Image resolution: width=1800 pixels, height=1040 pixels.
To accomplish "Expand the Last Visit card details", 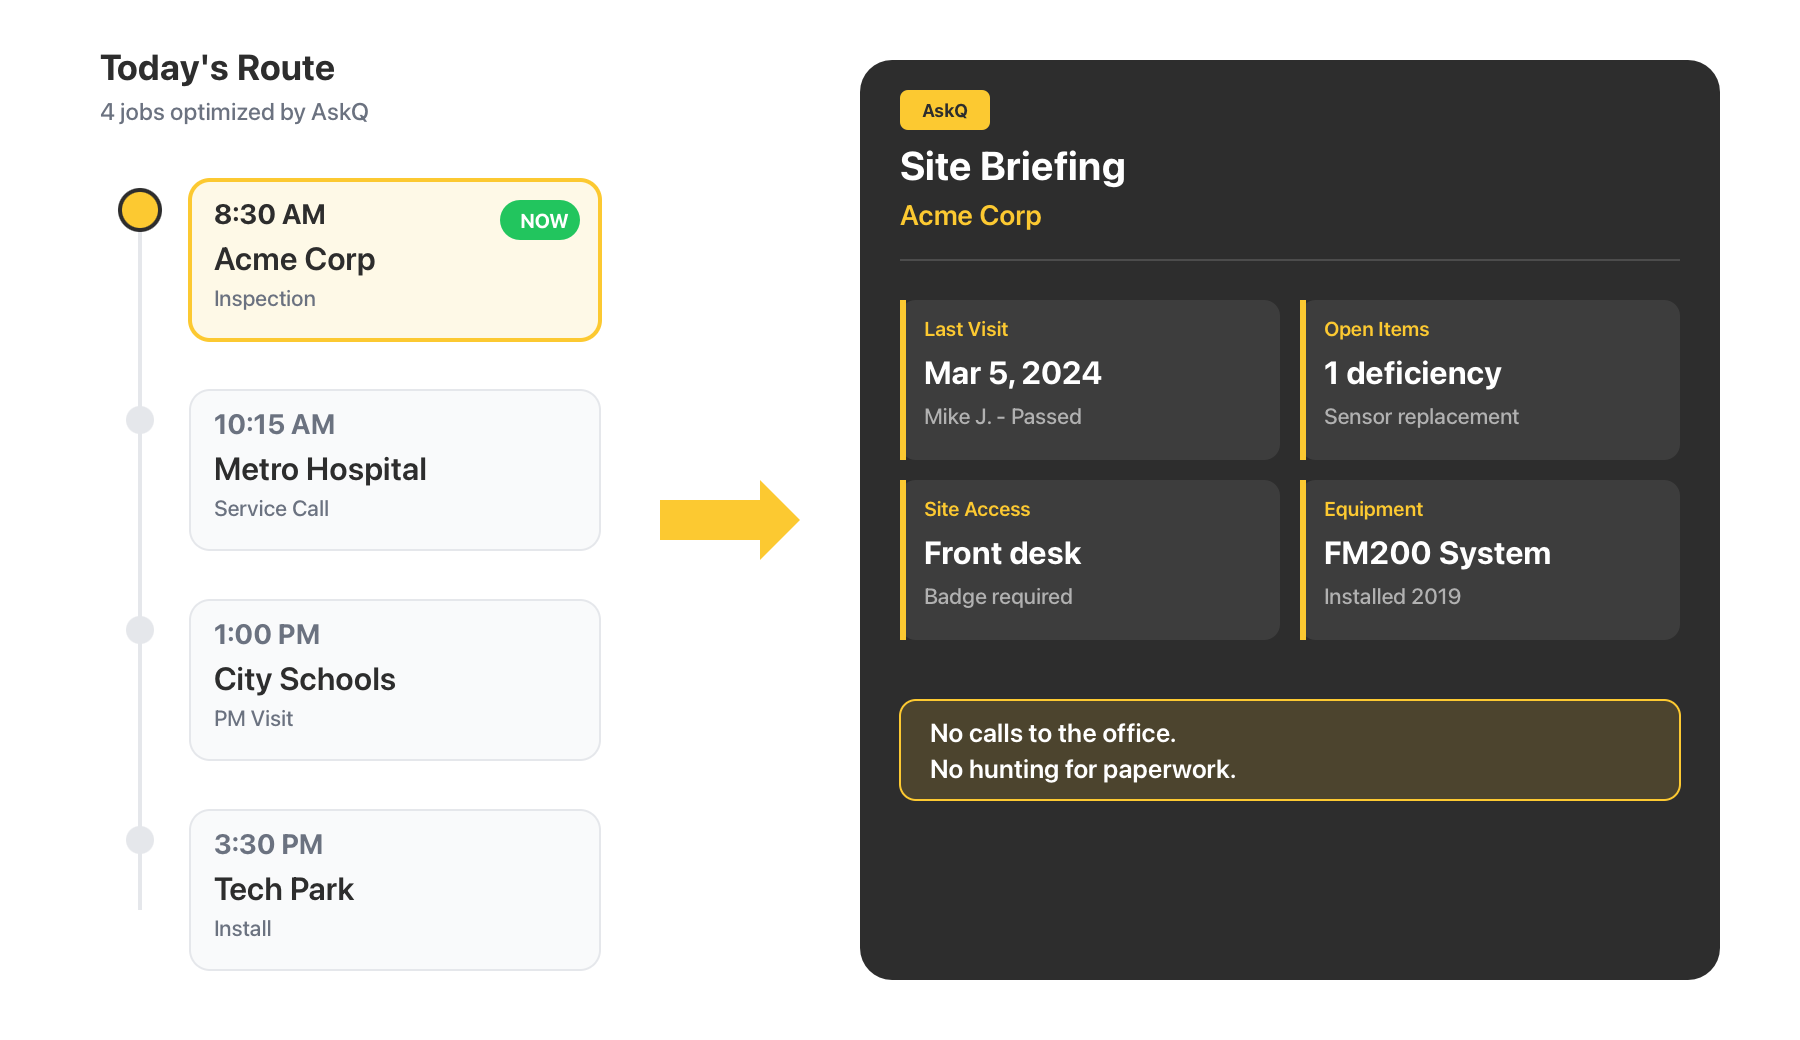I will [x=1089, y=380].
